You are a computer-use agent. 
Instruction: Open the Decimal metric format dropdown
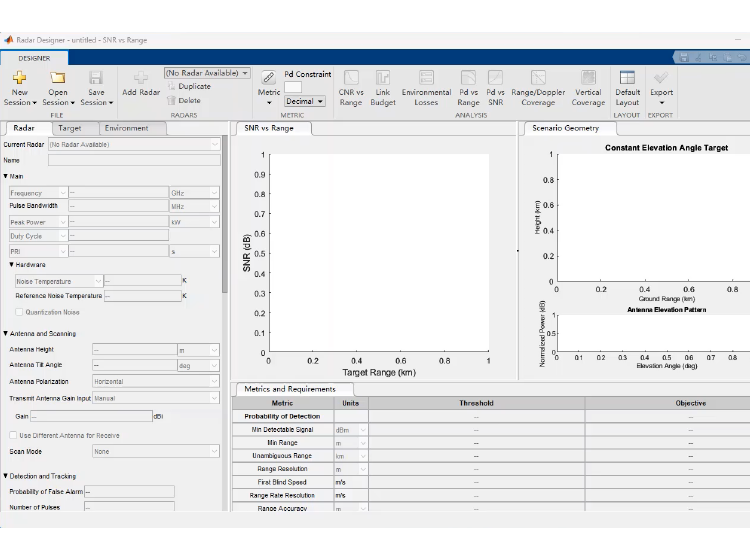point(305,101)
